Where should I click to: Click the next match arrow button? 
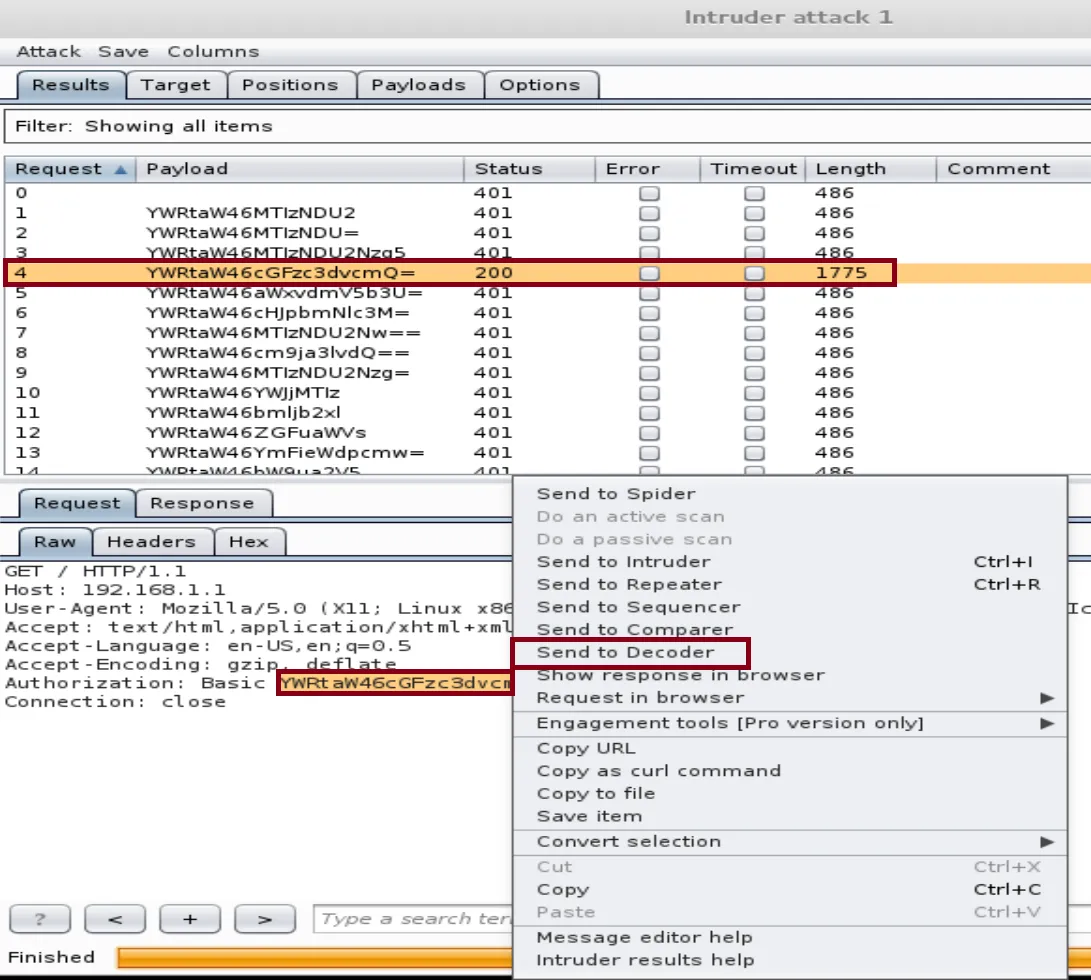click(265, 919)
